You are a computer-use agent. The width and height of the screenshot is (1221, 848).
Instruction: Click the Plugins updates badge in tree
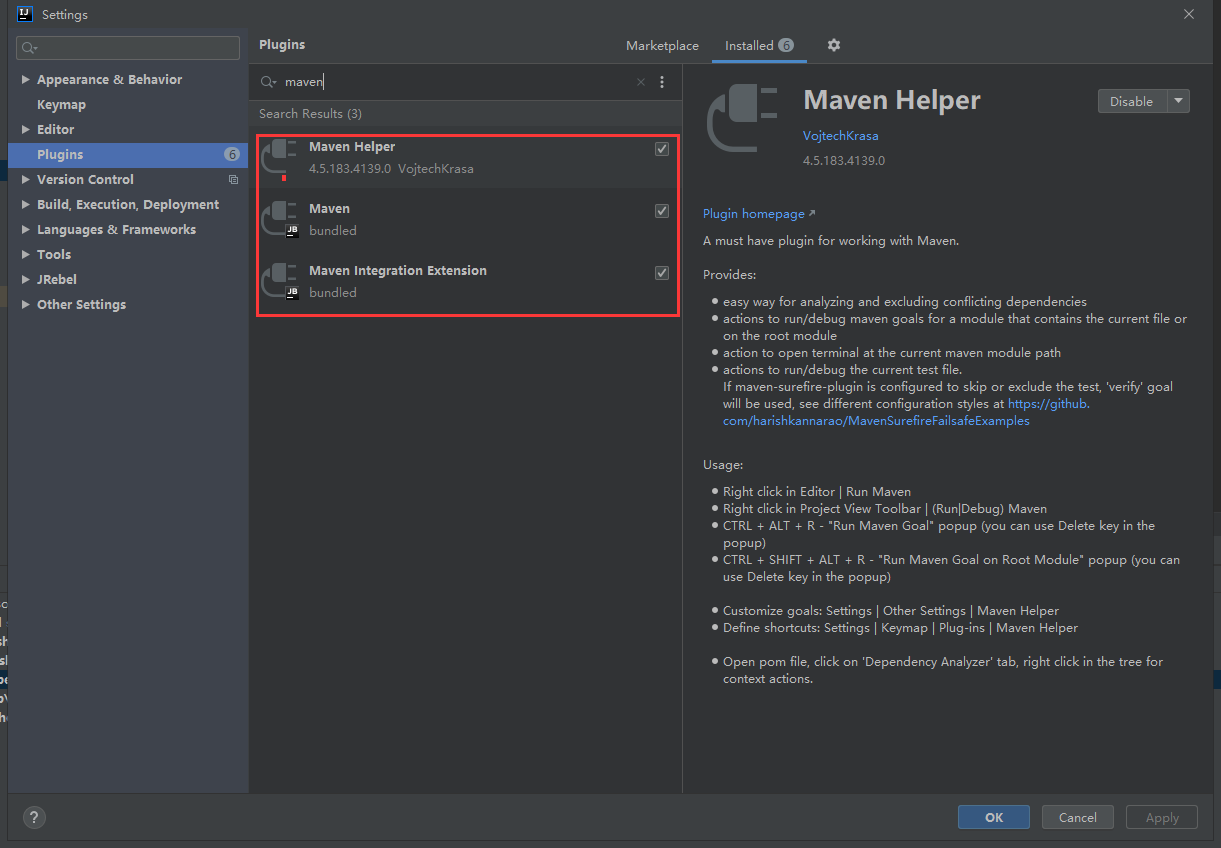[232, 154]
